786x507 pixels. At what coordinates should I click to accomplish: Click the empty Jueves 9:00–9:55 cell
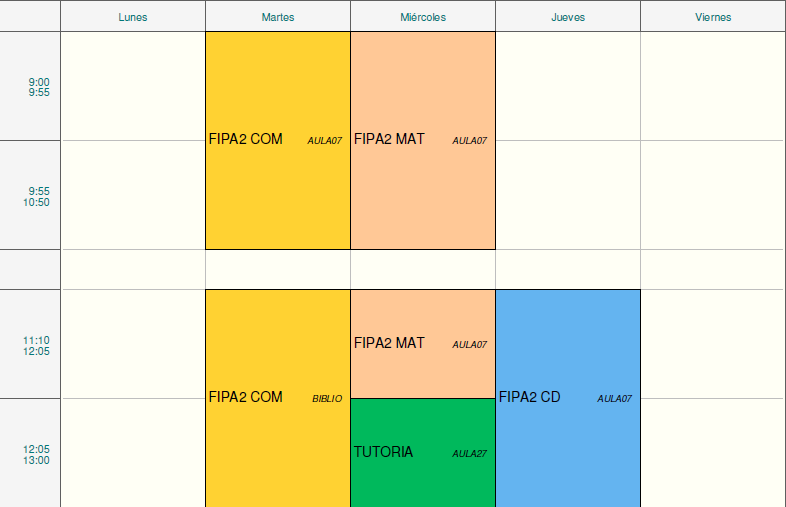point(567,87)
